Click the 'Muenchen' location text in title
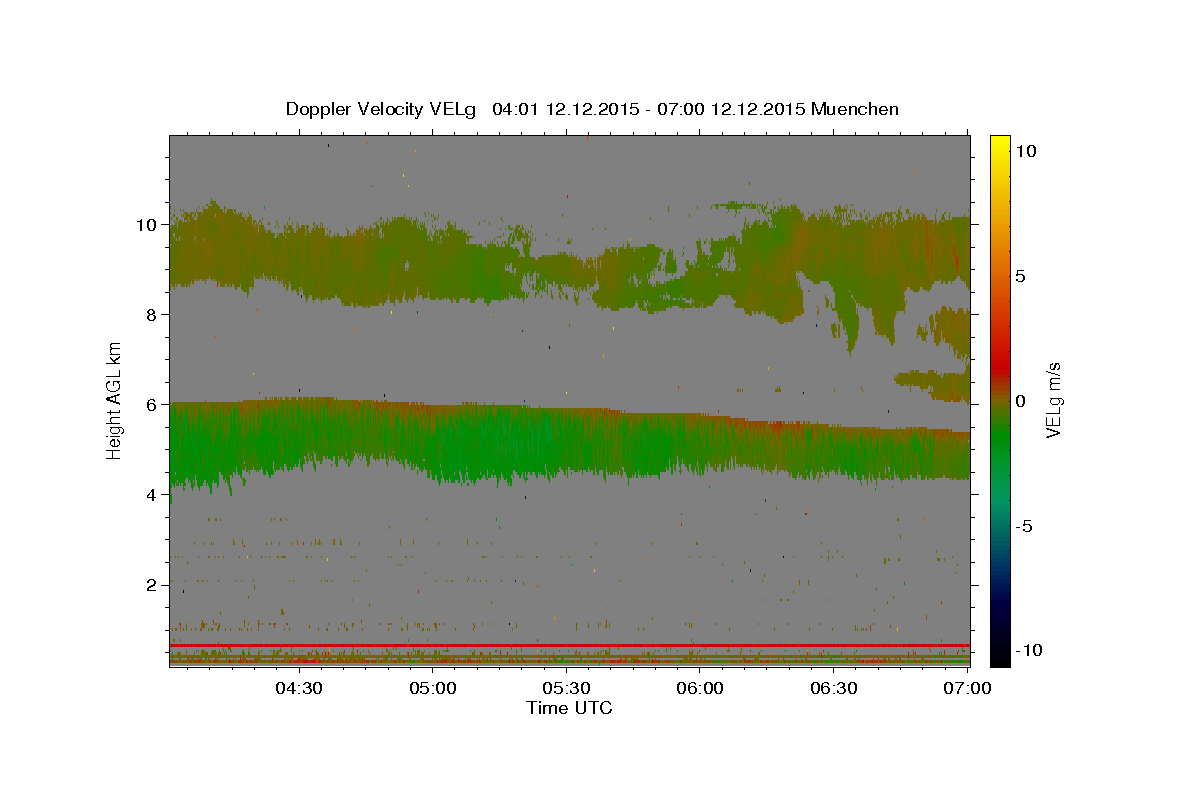Image resolution: width=1200 pixels, height=800 pixels. [x=855, y=109]
